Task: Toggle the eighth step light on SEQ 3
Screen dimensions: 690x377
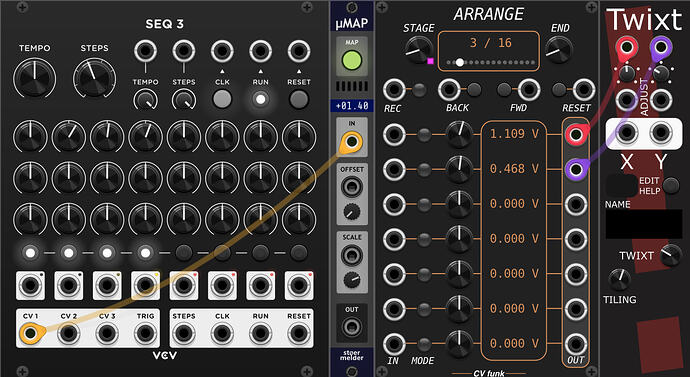Action: (299, 253)
